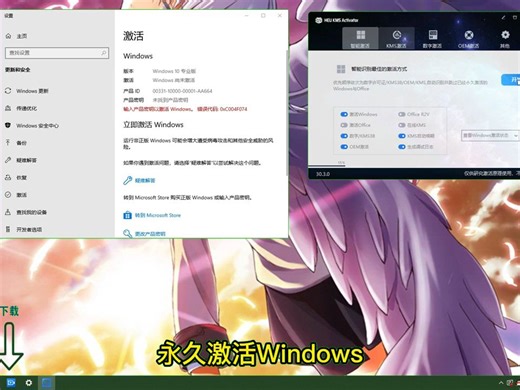Click the Windows 10 专业版 version text
Screen dimensions: 520x390
[174, 71]
